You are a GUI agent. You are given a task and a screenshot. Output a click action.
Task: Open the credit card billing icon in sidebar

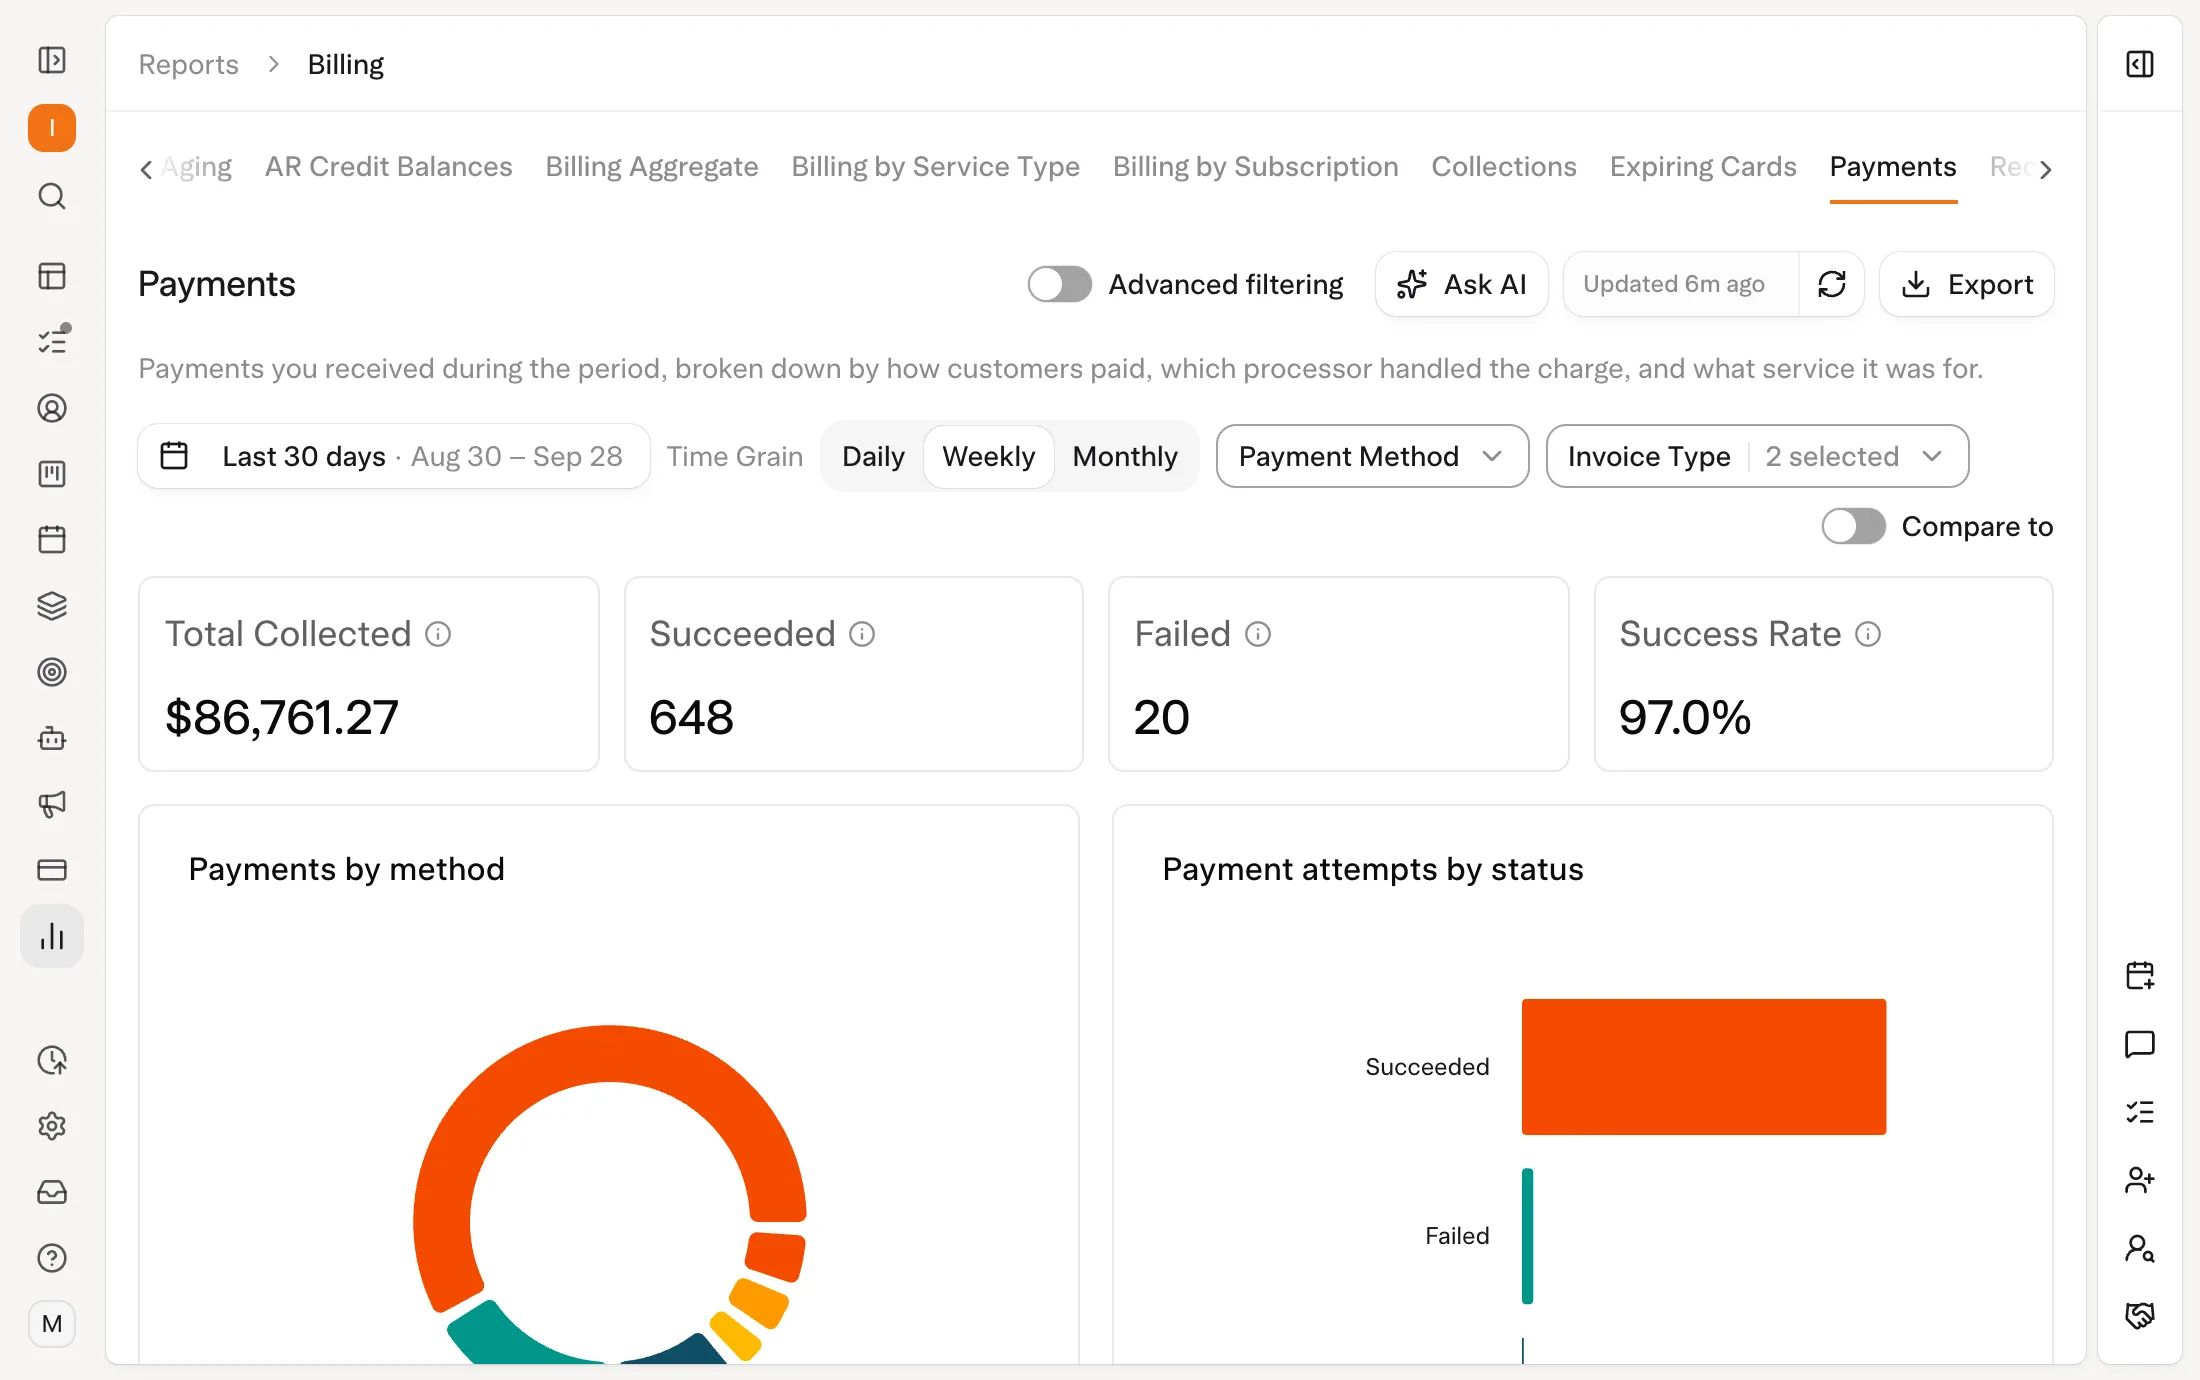(52, 870)
